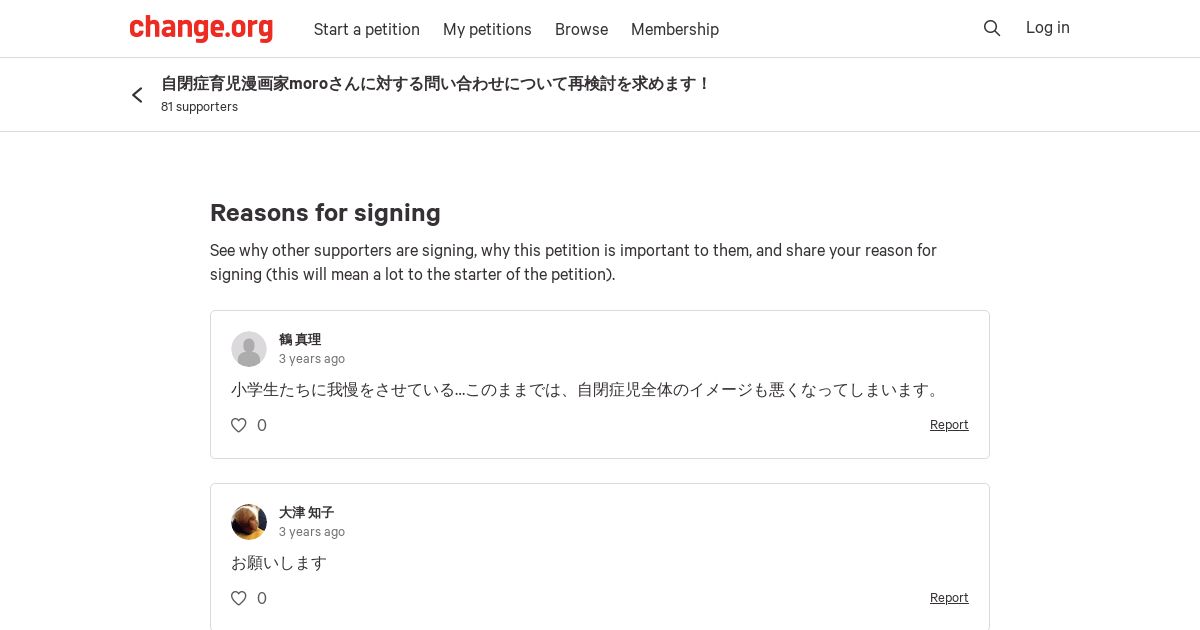1200x630 pixels.
Task: Like 大津 知子's comment with the heart
Action: 239,598
